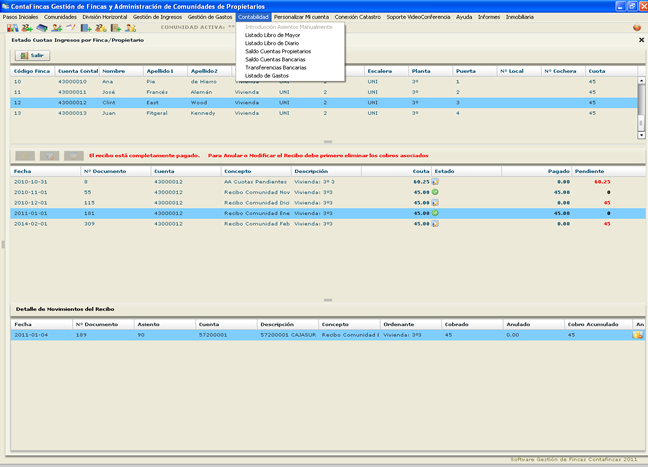Close the open Contabilidad menu
Viewport: 648px width, 467px height.
253,17
